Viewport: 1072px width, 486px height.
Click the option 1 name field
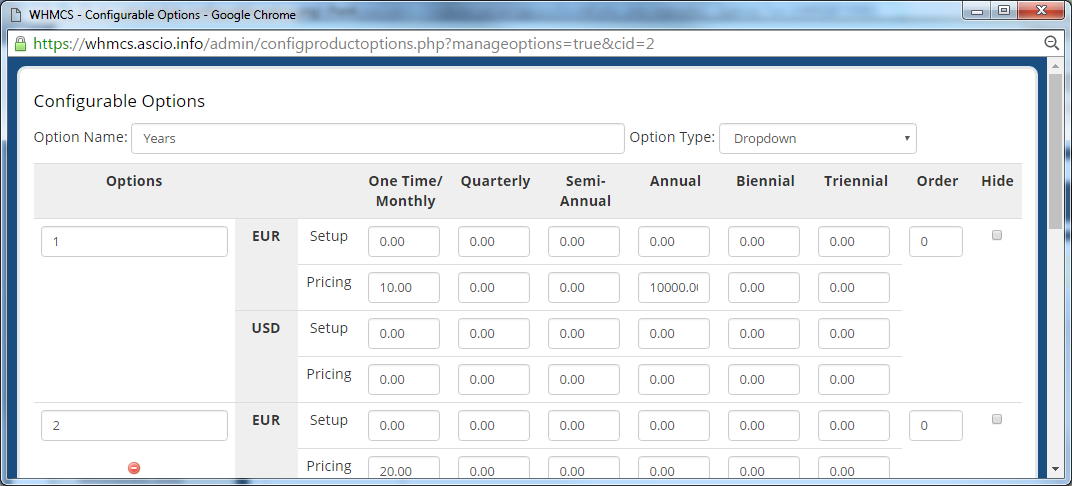coord(134,242)
